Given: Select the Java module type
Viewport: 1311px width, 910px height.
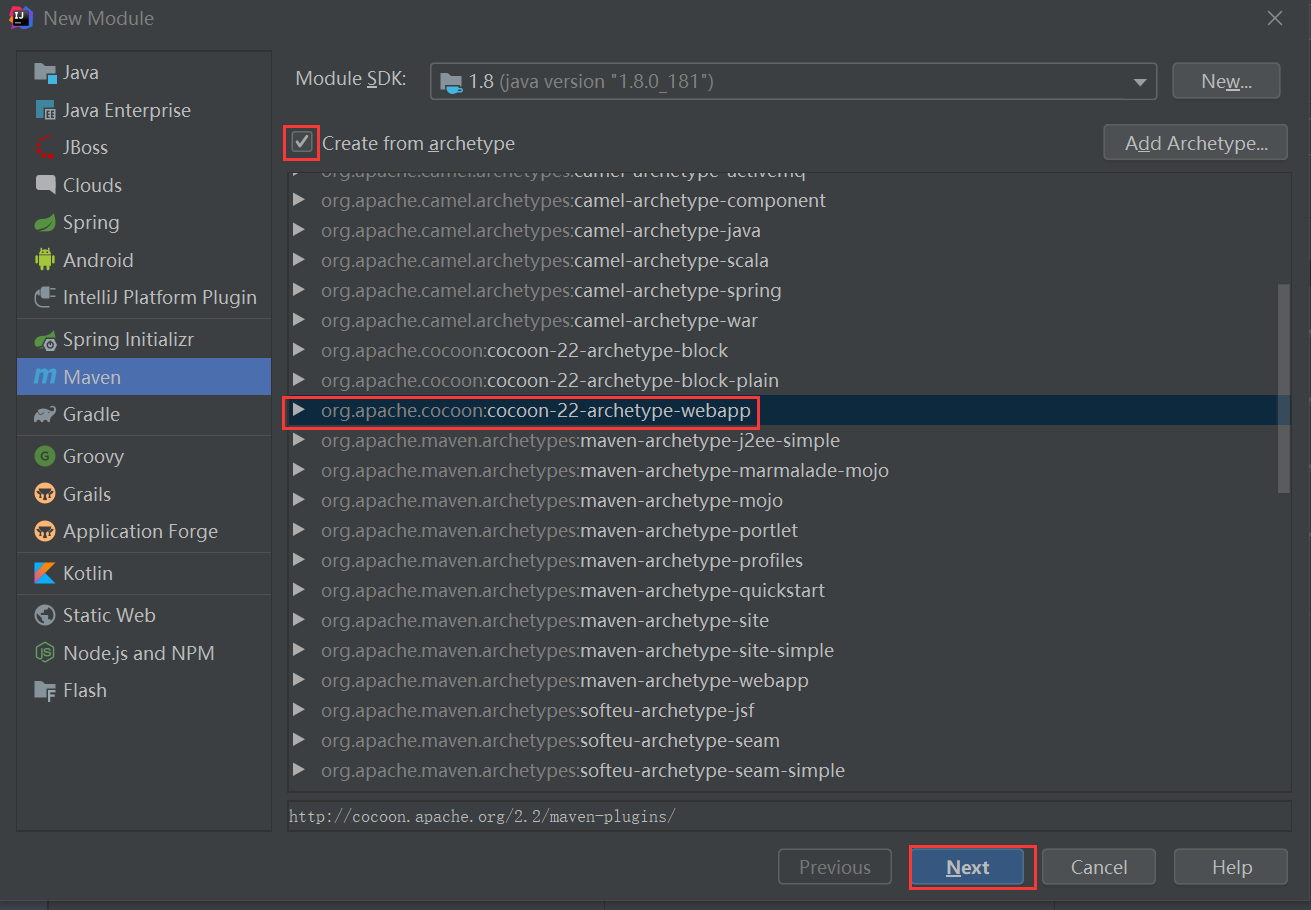Looking at the screenshot, I should coord(144,73).
